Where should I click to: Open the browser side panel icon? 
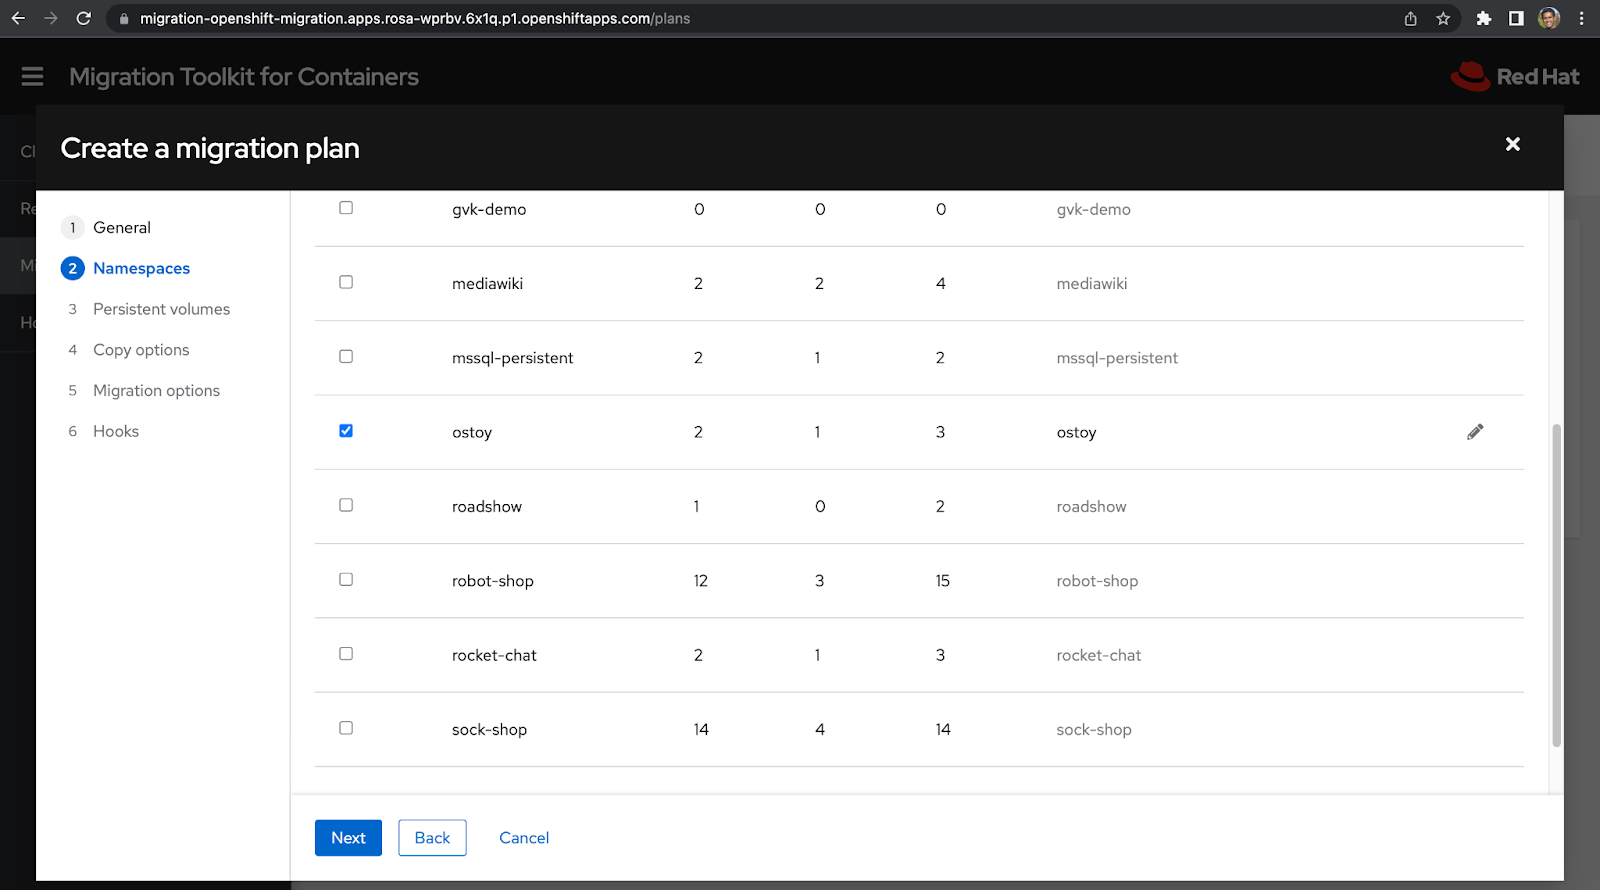tap(1516, 18)
